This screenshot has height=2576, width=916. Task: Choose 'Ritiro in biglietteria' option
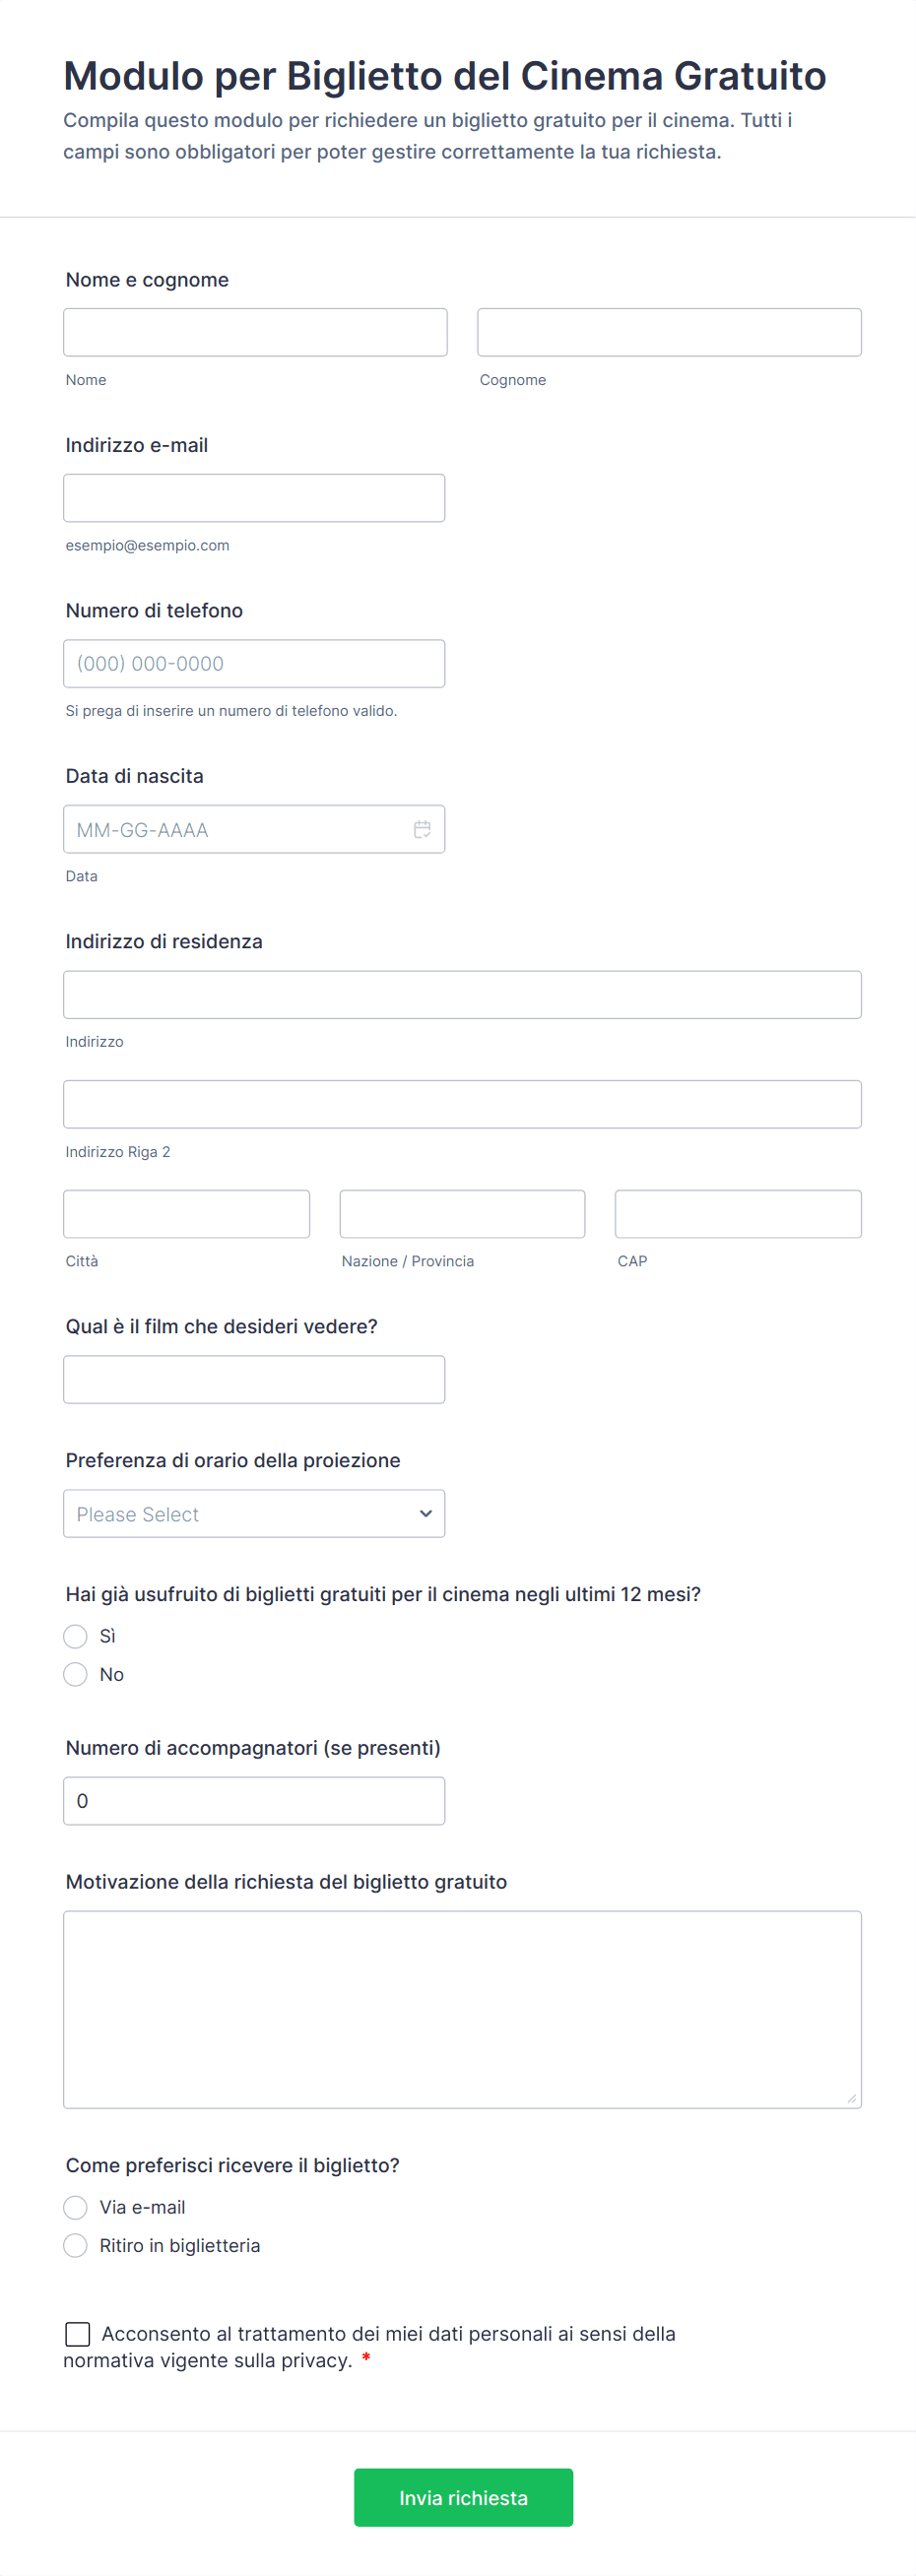coord(75,2245)
